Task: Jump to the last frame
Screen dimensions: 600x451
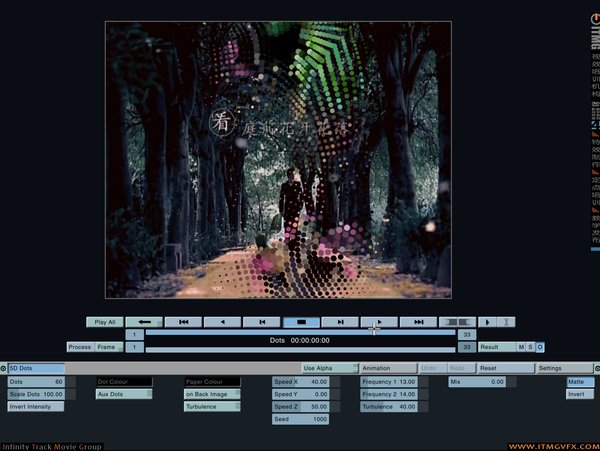Action: [419, 322]
